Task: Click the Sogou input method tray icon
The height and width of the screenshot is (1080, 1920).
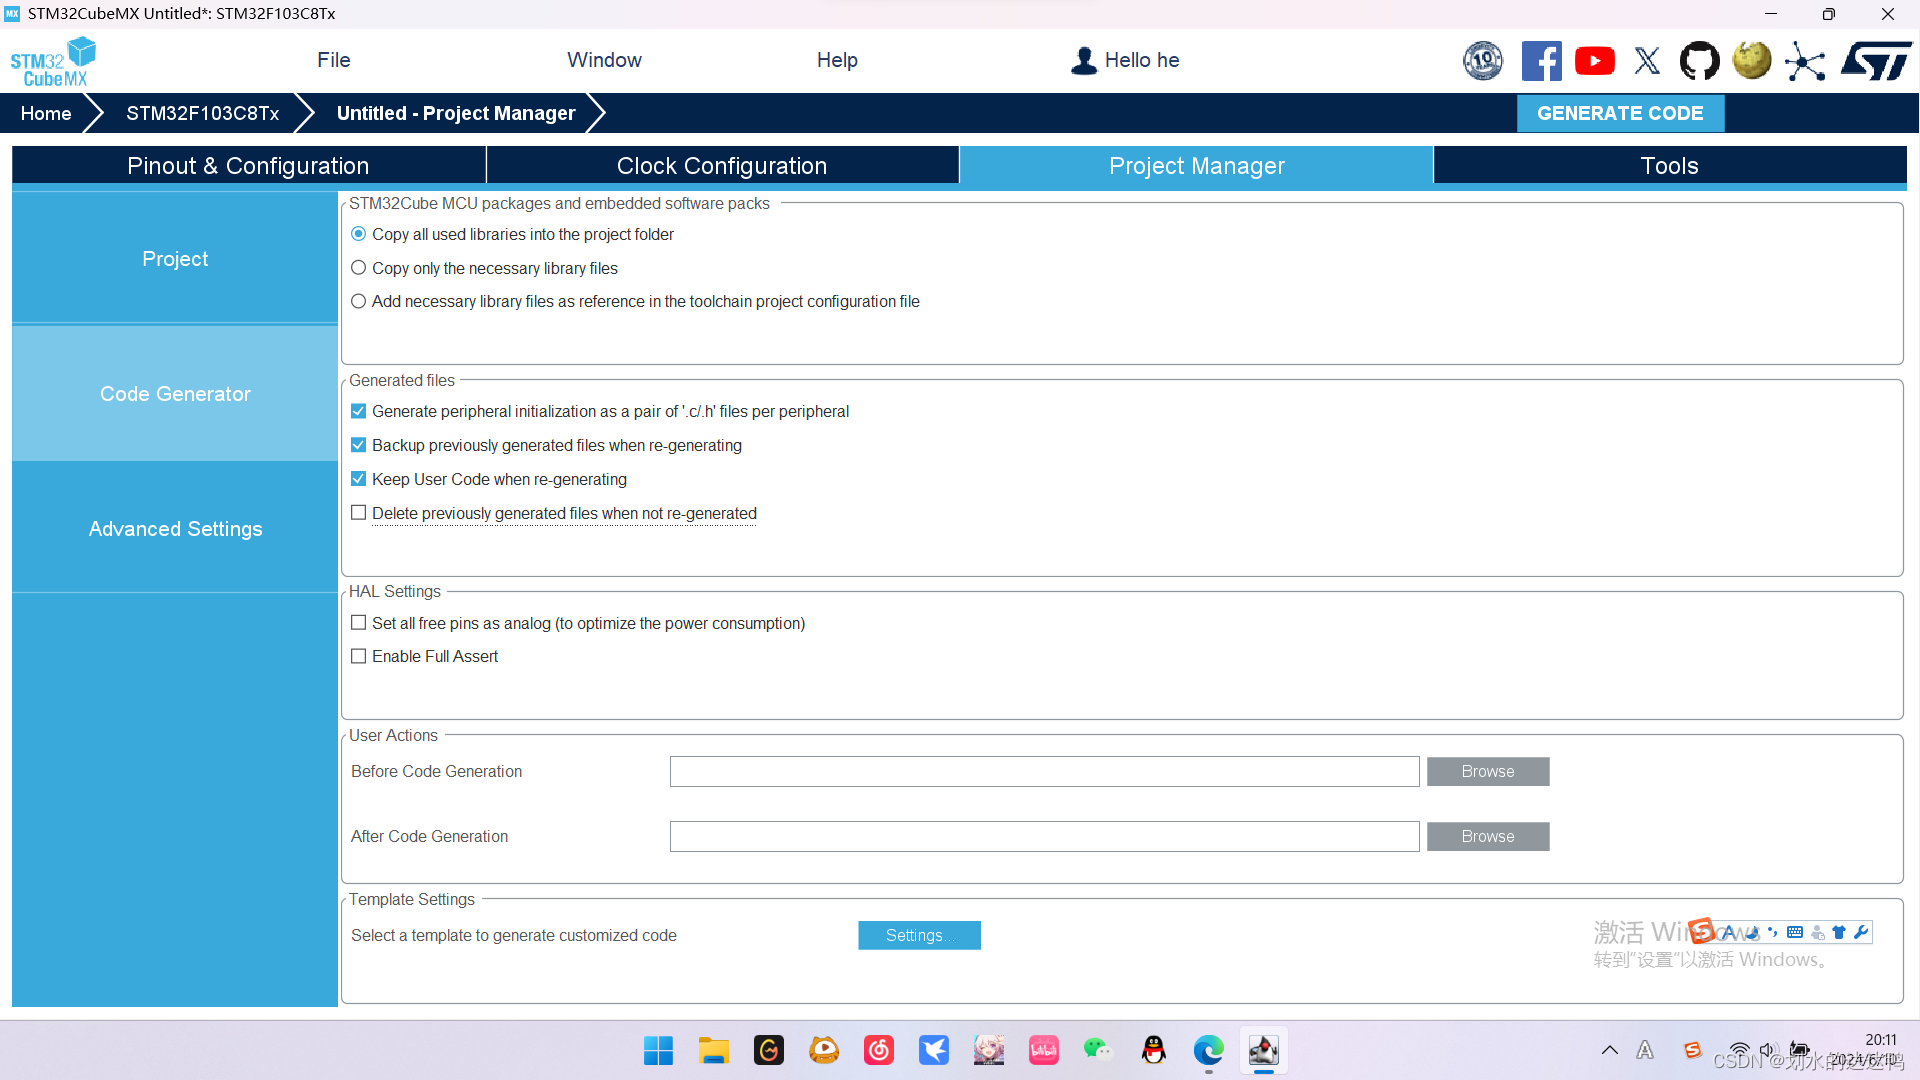Action: point(1692,1050)
